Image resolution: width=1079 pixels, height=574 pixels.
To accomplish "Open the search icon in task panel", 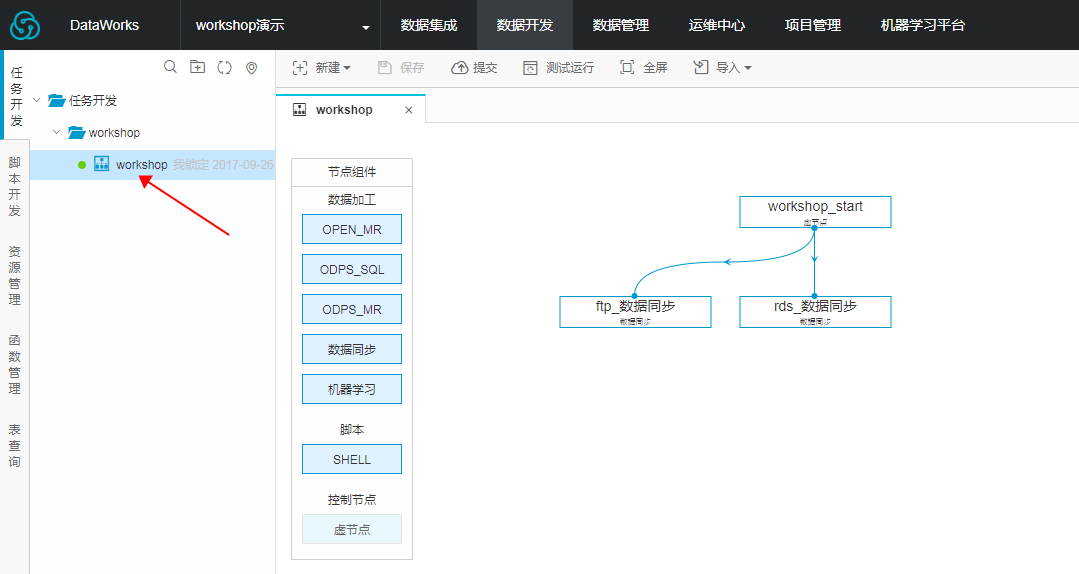I will click(x=170, y=67).
